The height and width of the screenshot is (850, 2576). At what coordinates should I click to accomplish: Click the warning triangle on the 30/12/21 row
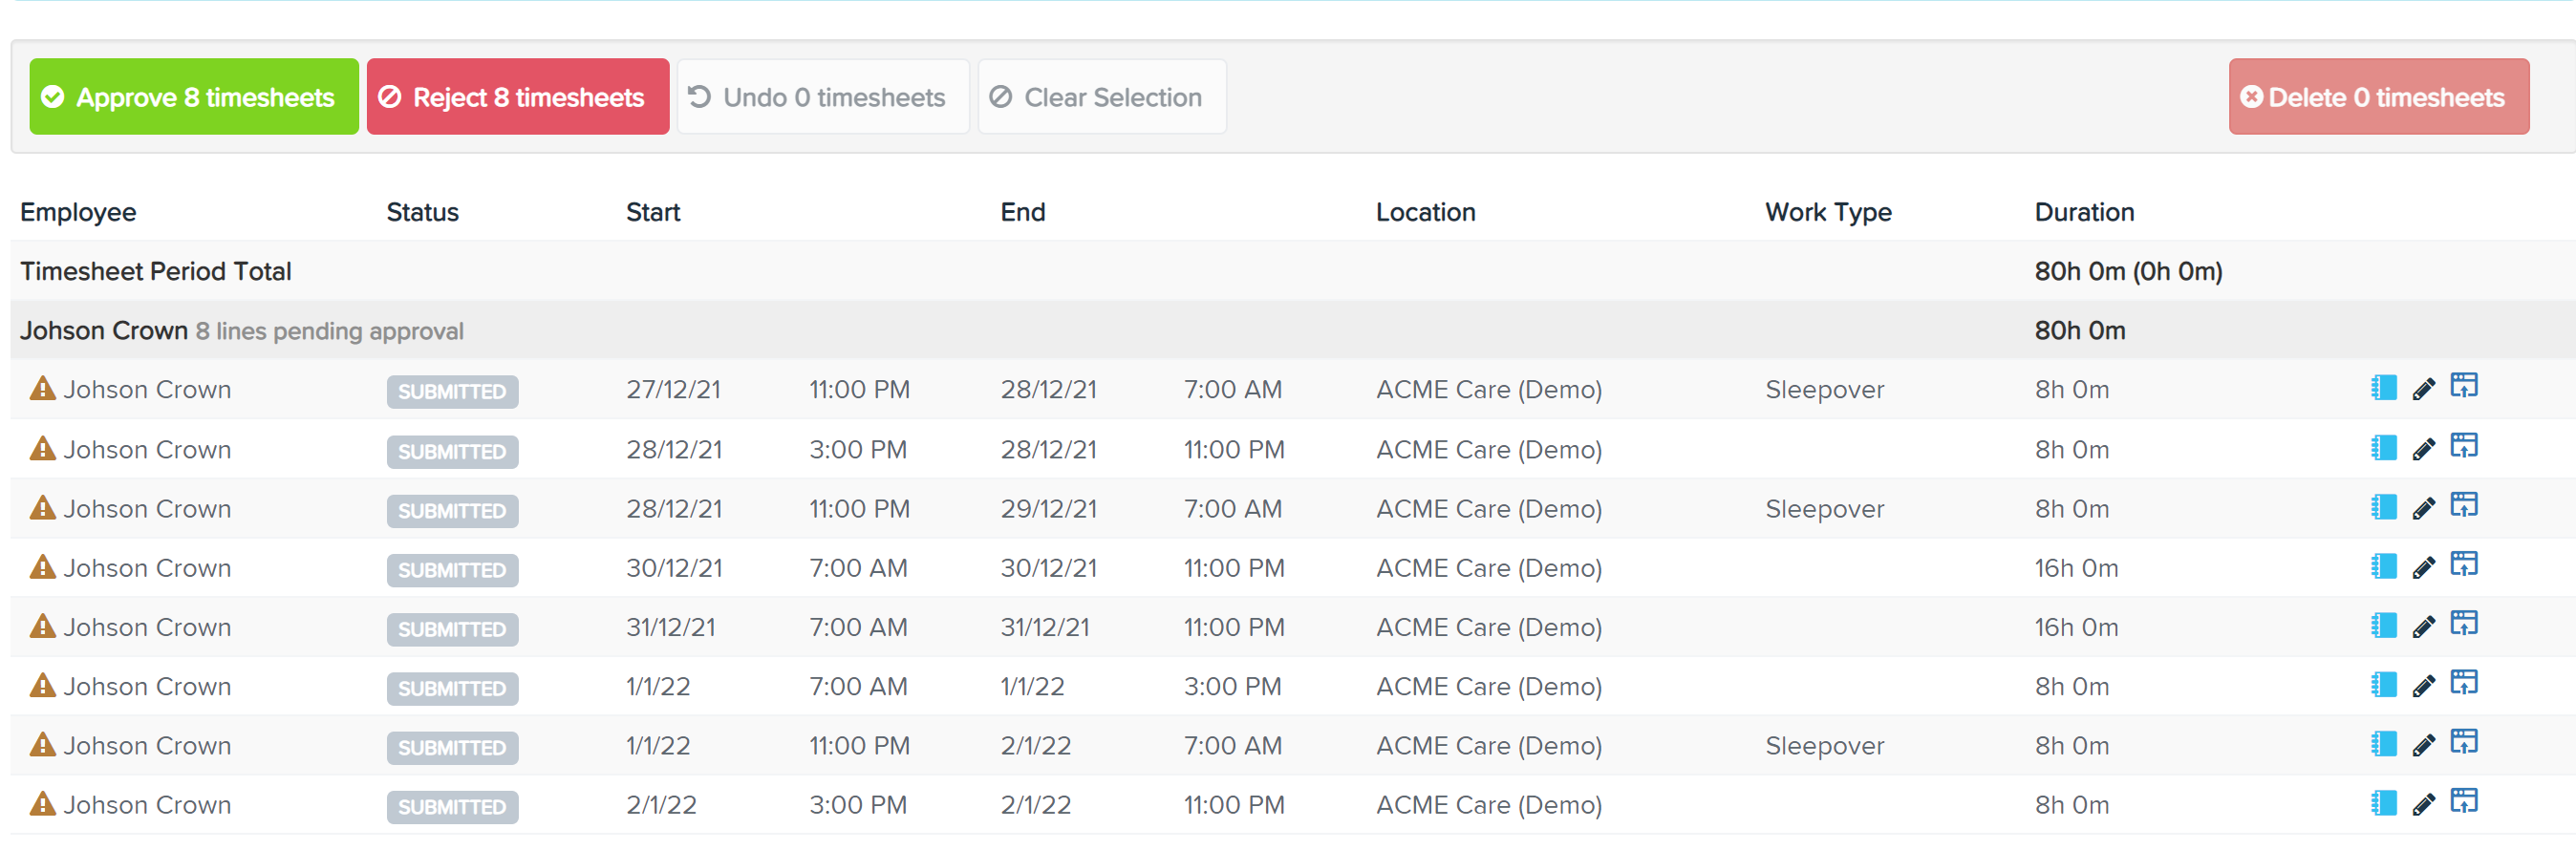42,567
